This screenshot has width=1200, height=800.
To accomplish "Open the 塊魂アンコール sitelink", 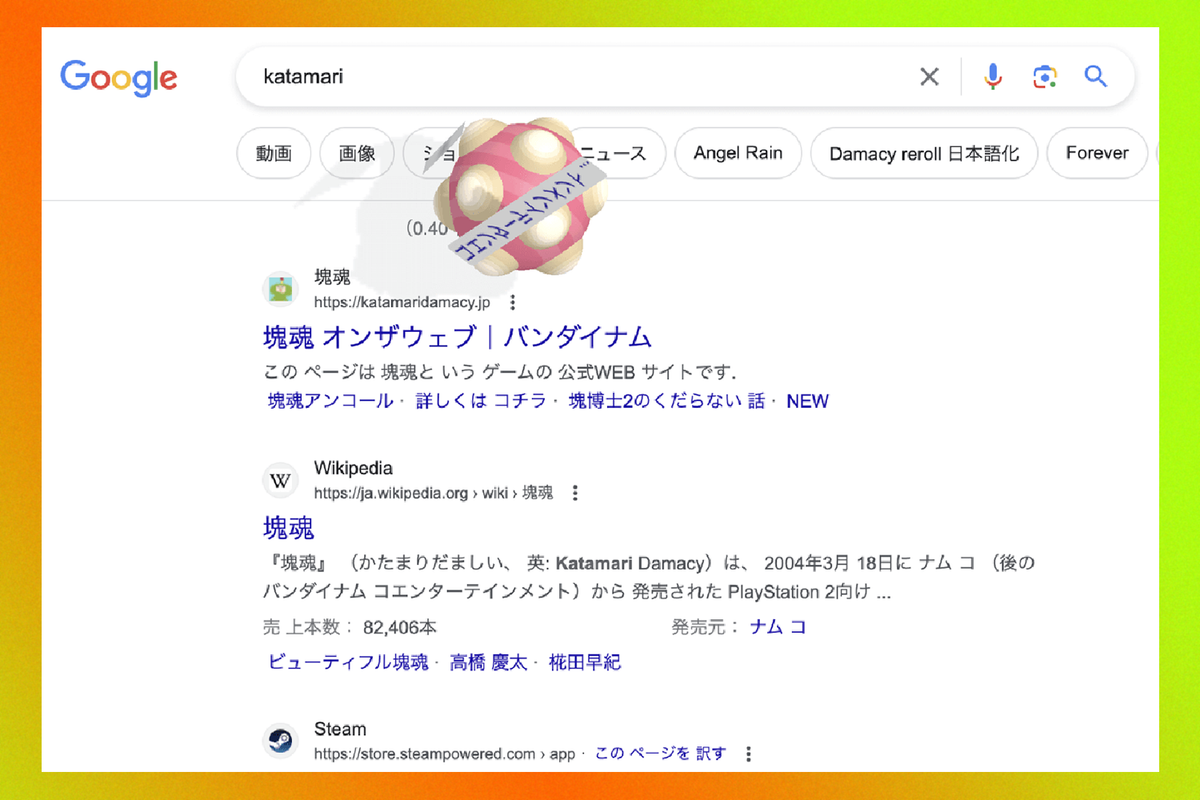I will (x=330, y=401).
